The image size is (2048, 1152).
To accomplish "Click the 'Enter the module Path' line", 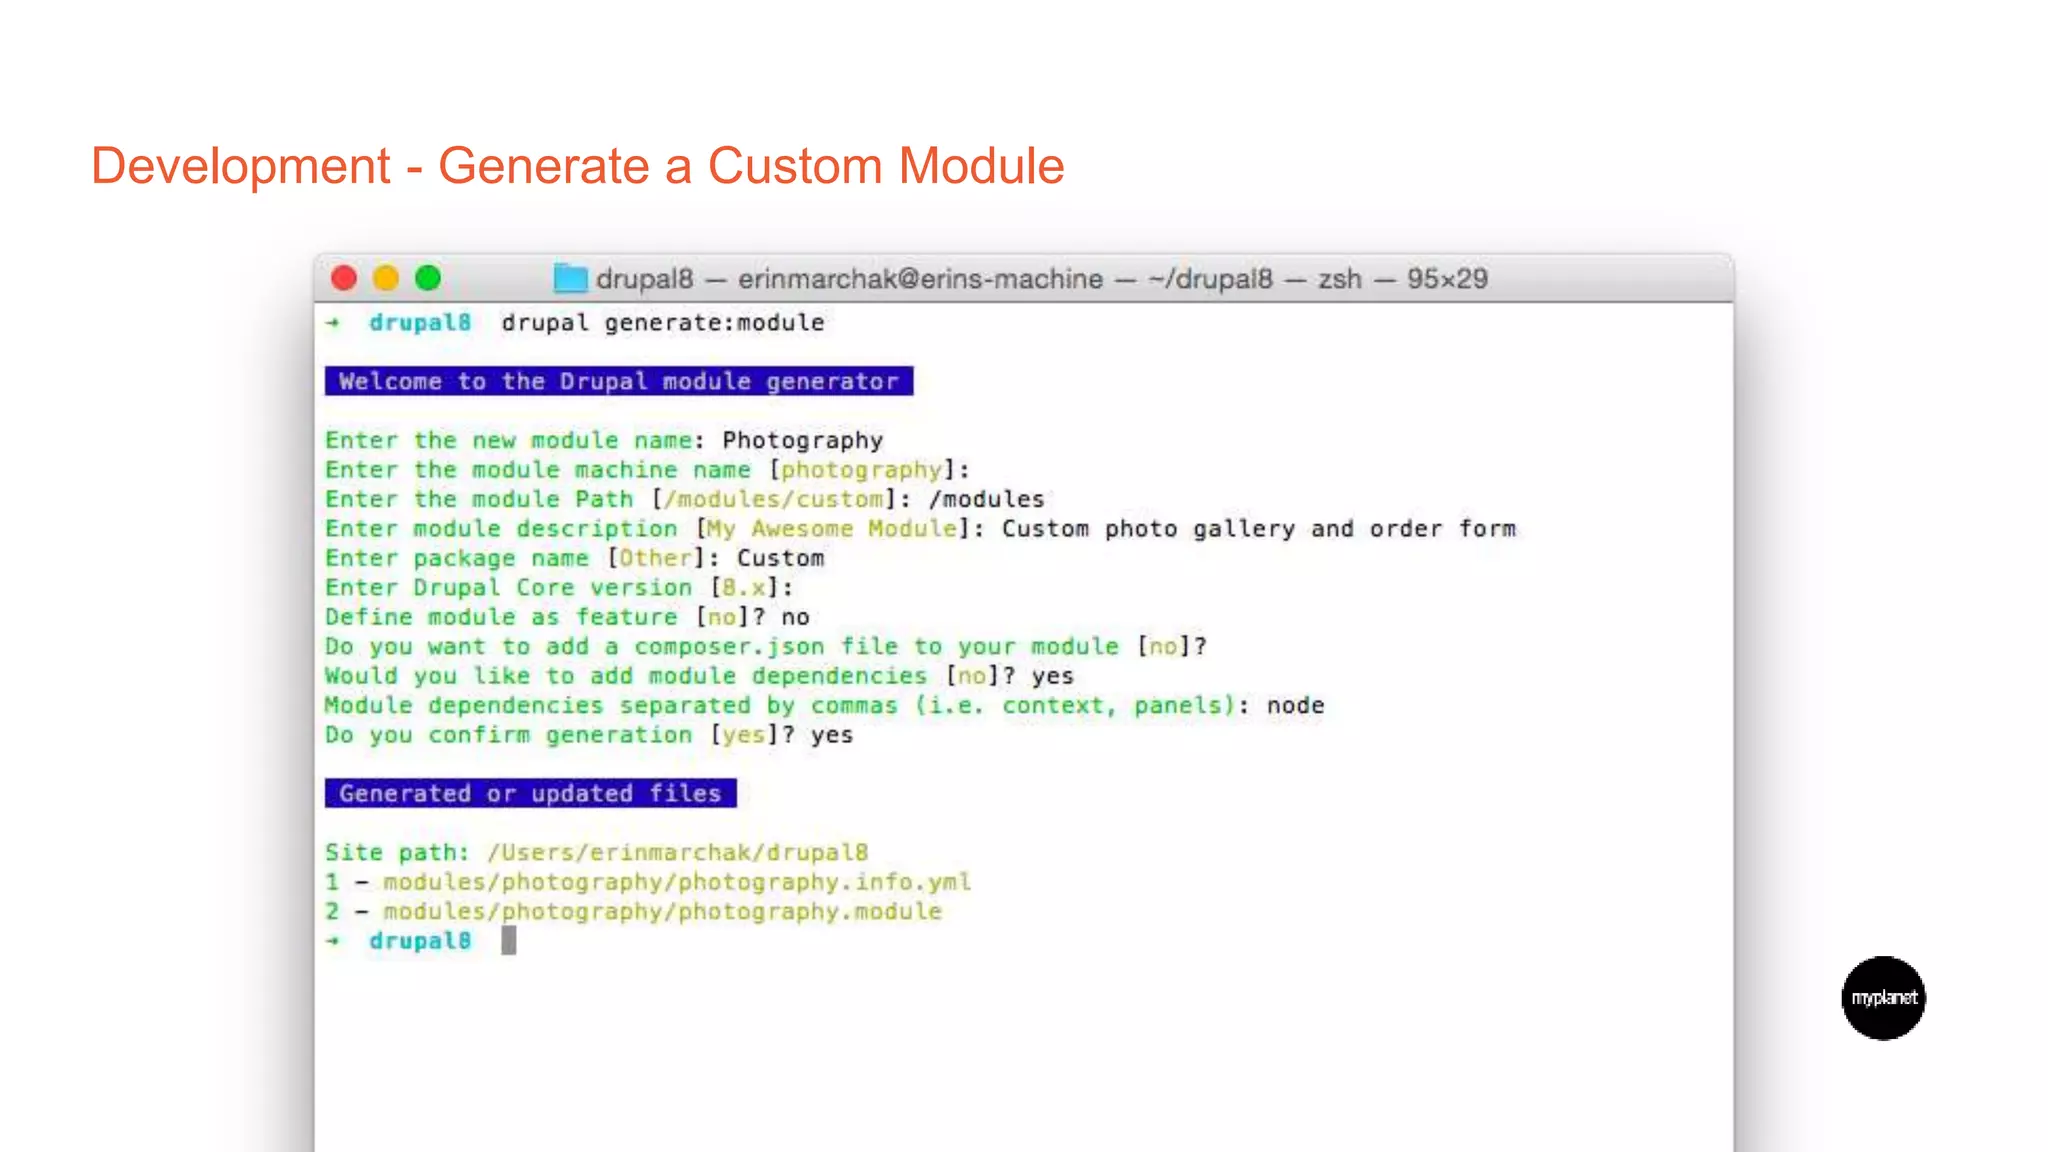I will point(684,499).
